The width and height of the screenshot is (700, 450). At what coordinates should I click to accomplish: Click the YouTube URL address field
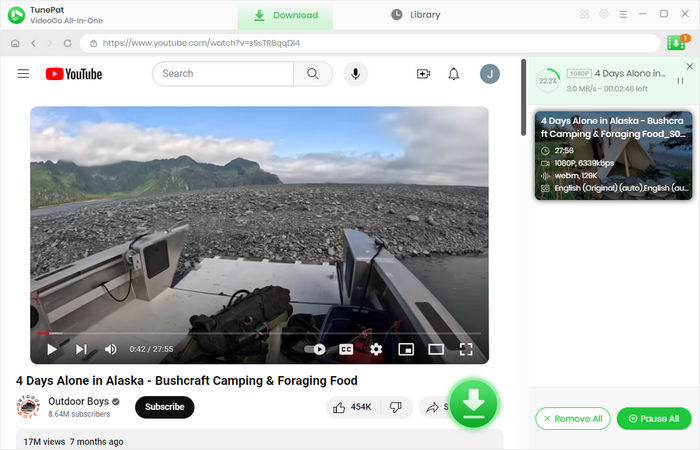coord(370,43)
